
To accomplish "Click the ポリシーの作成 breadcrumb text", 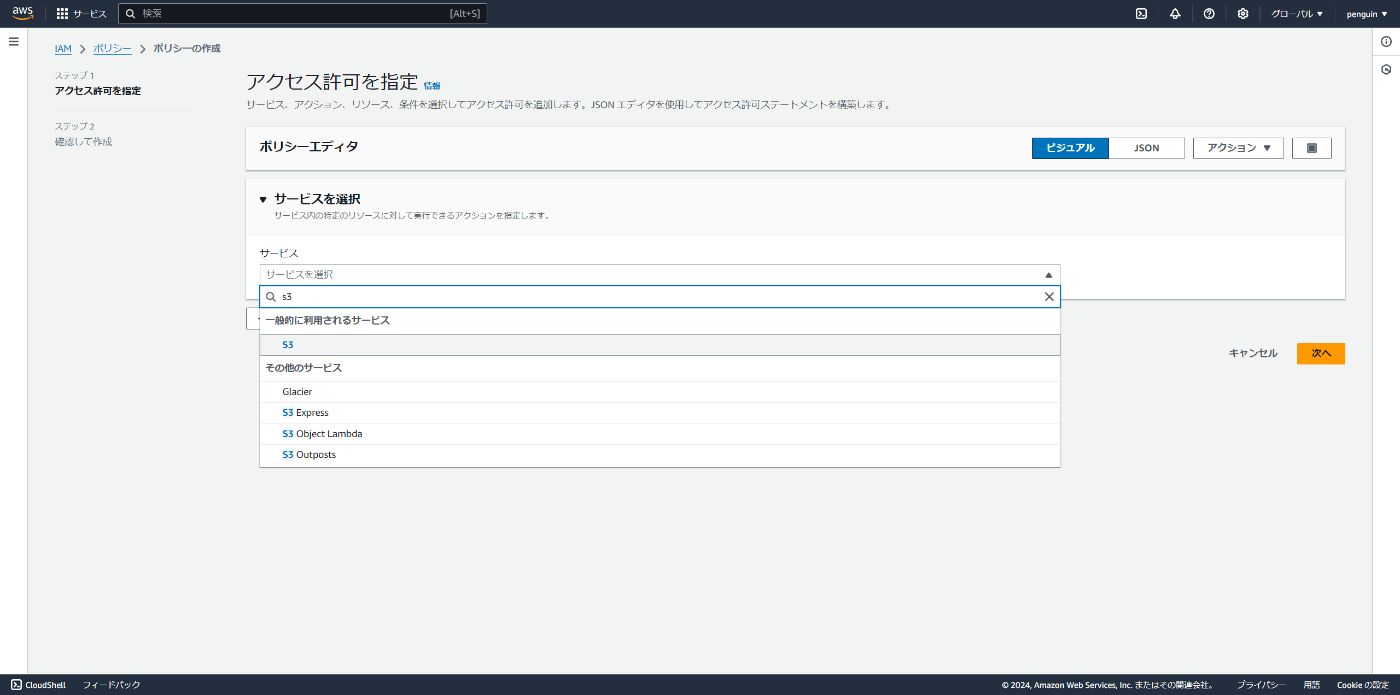I will [x=187, y=49].
